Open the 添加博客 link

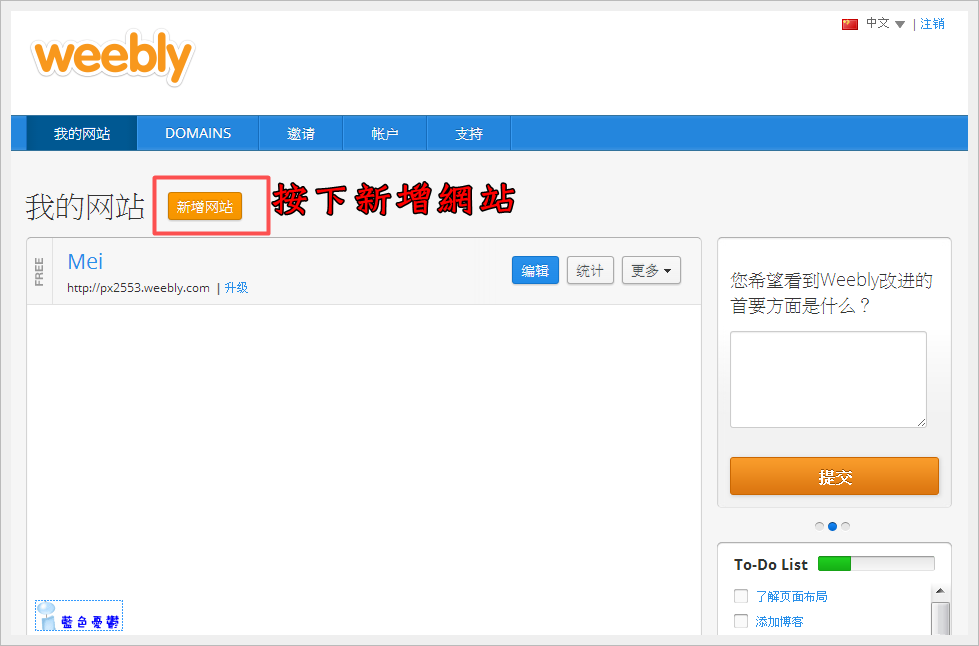pos(779,622)
